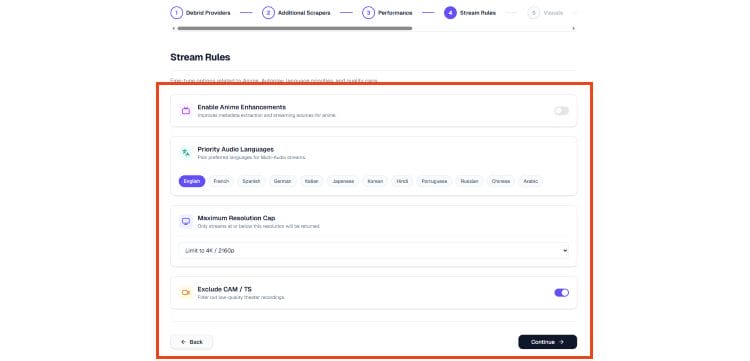Click the right scroll arrow under the stepper
This screenshot has height=361, width=750.
[x=574, y=29]
